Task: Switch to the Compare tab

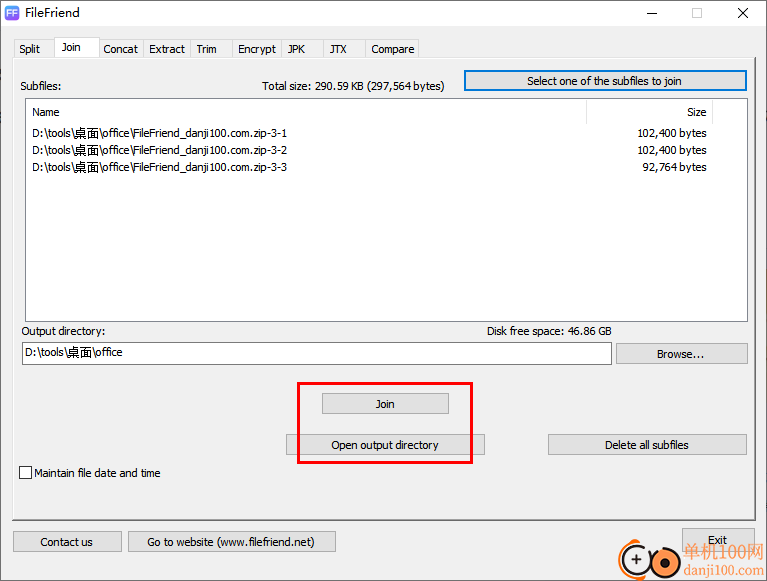Action: [392, 49]
